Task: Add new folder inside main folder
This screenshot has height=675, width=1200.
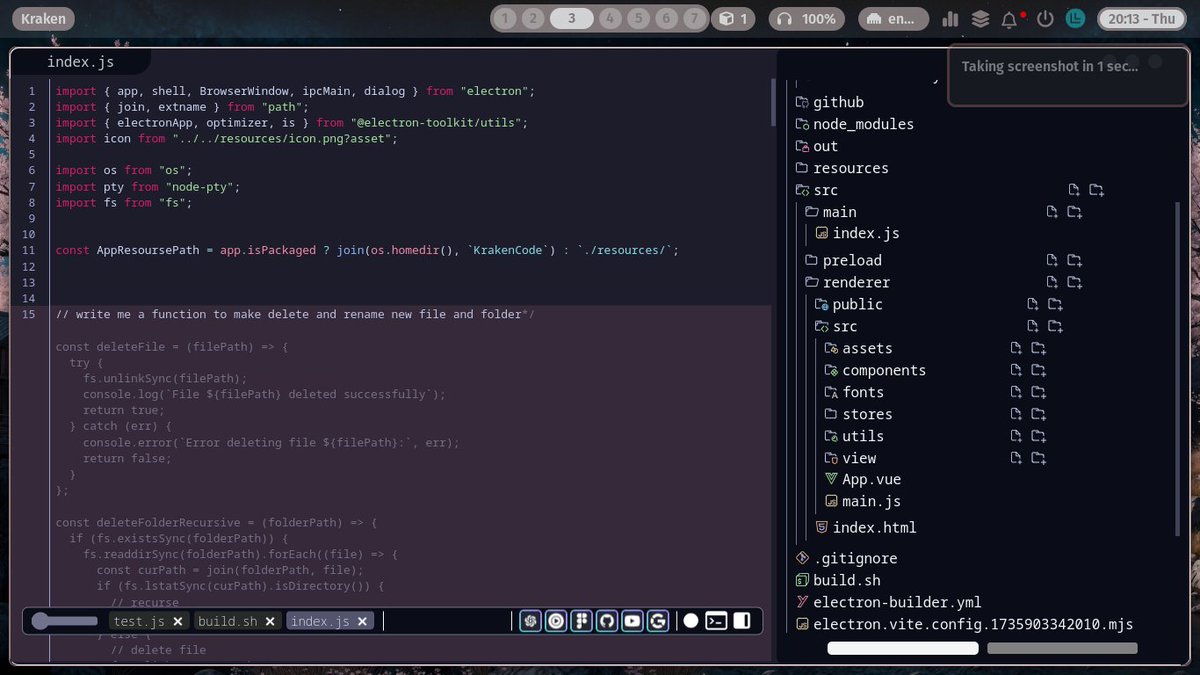Action: click(x=1075, y=212)
